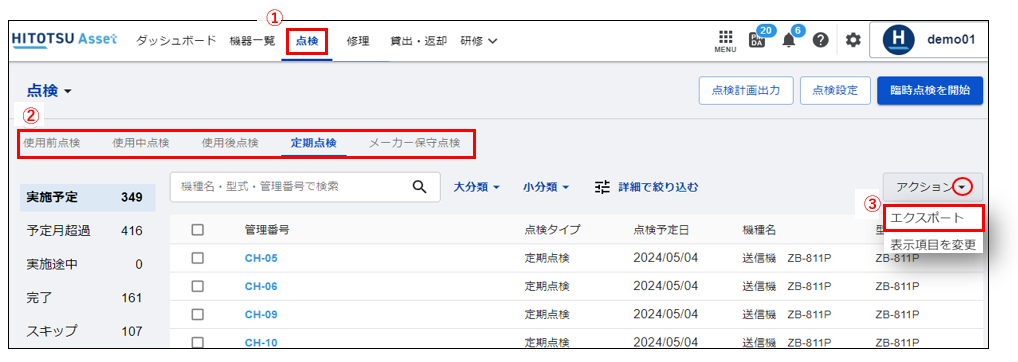The image size is (1018, 362).
Task: Check the checkbox for row CH-09
Action: 199,314
